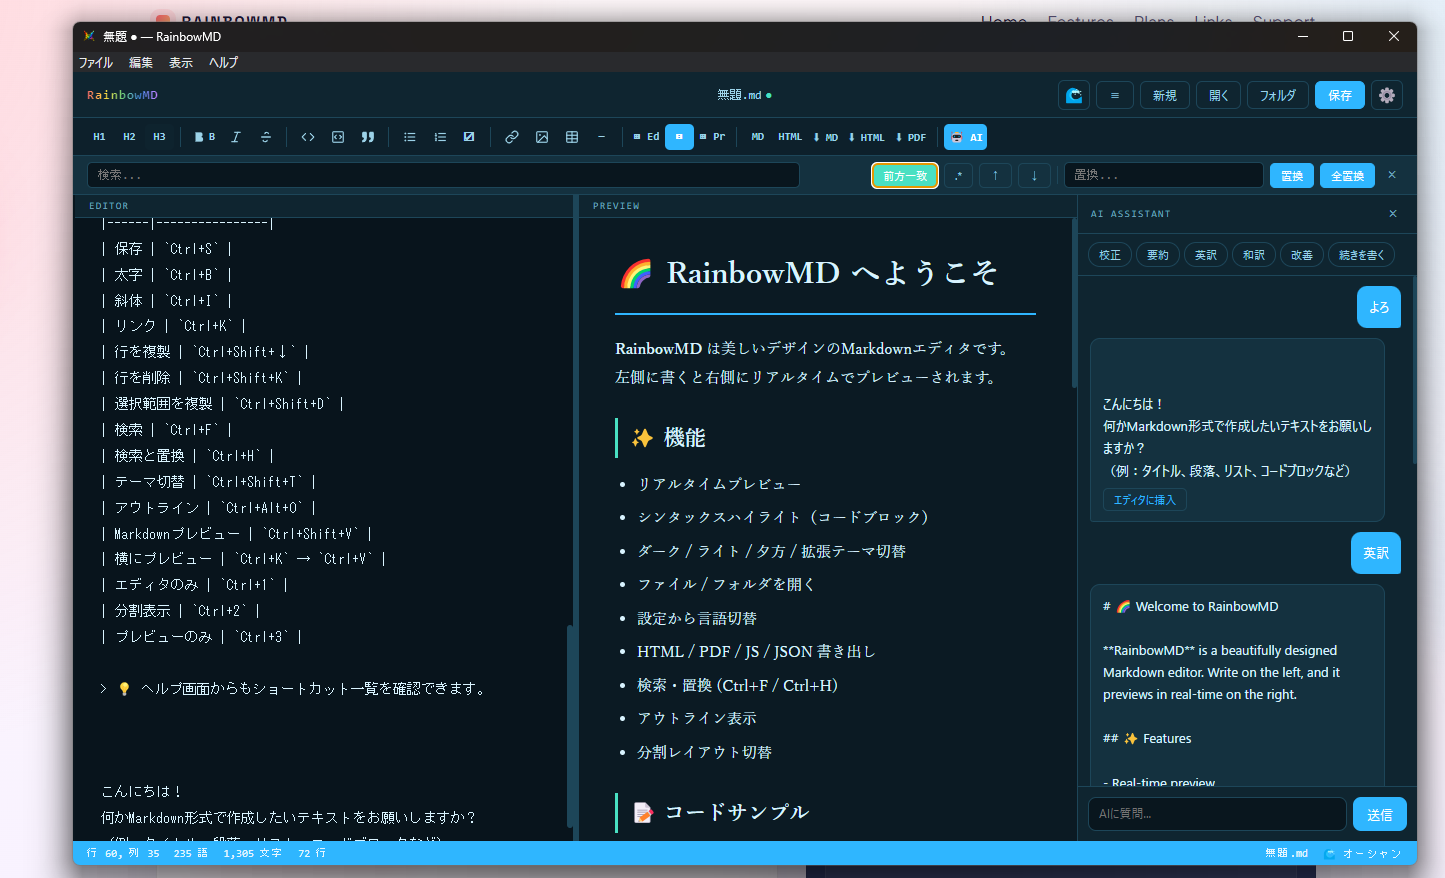Open the 表示 menu
Image resolution: width=1445 pixels, height=878 pixels.
(180, 62)
